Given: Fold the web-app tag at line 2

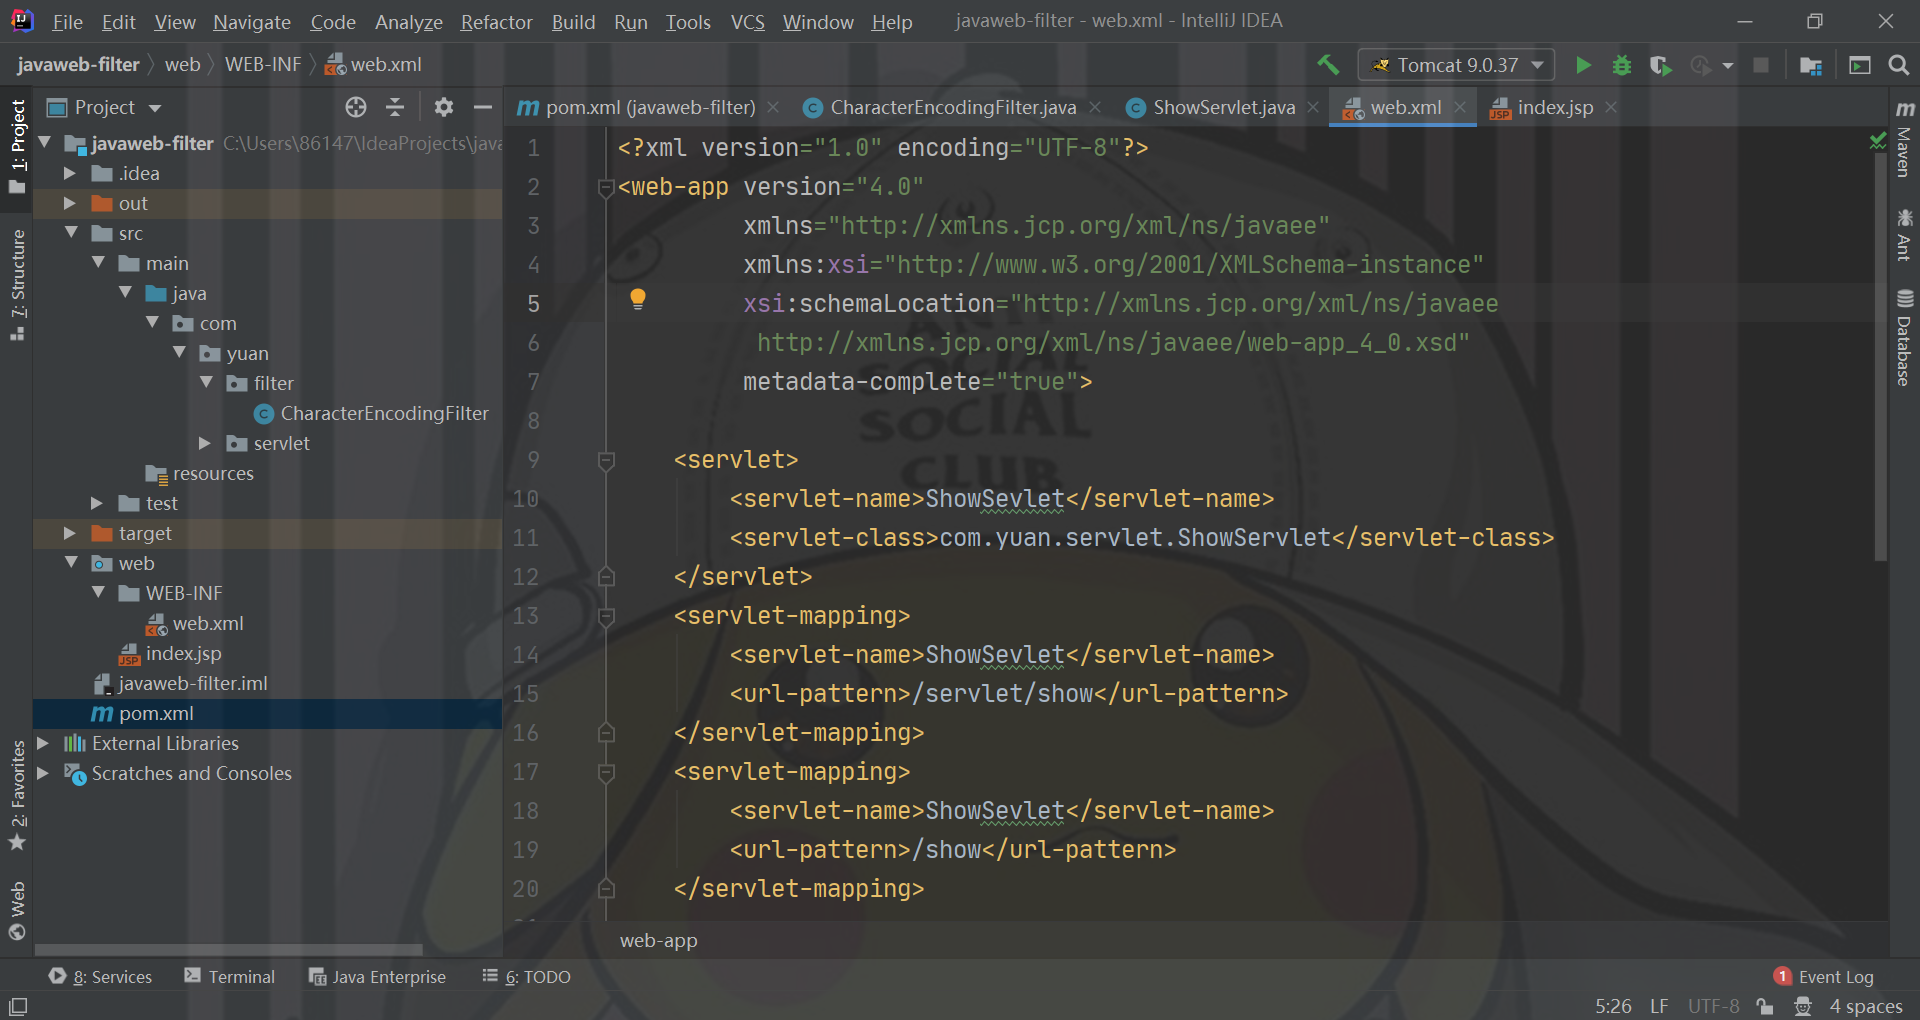Looking at the screenshot, I should coord(606,187).
